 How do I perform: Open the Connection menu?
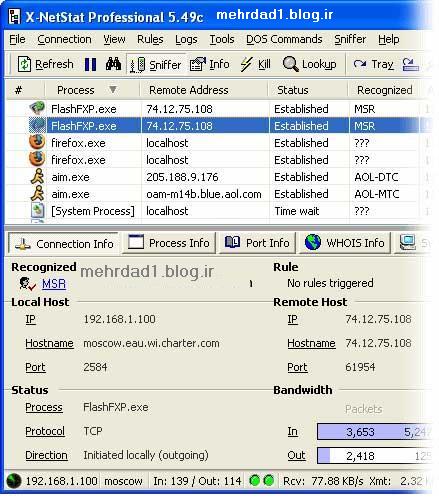coord(64,39)
